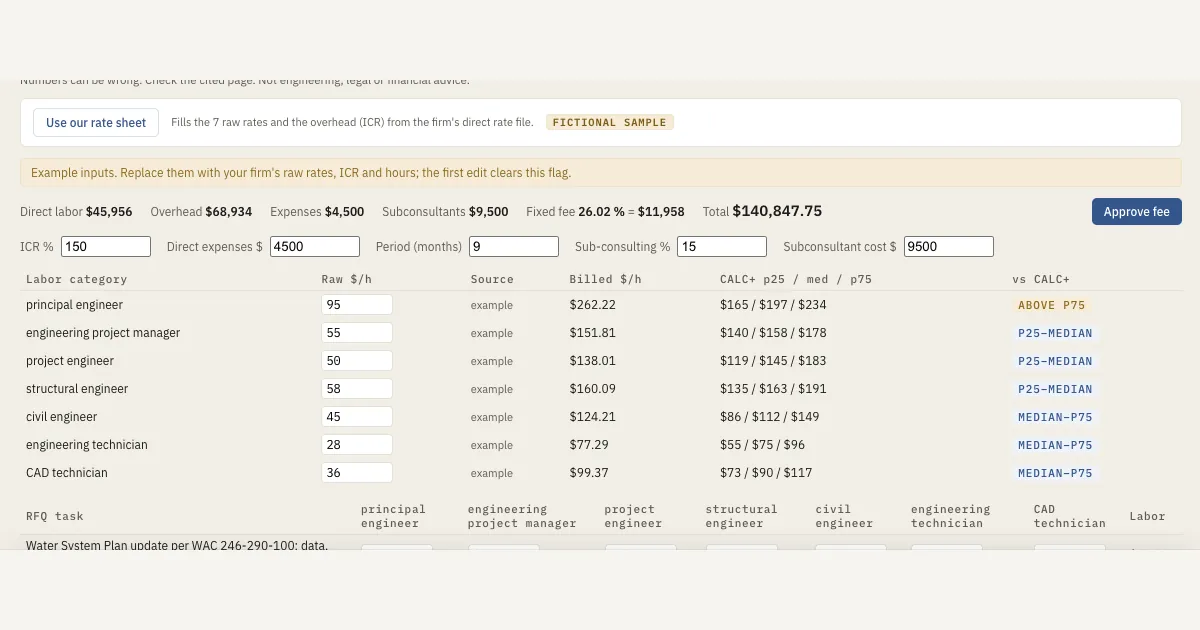Click the Labor category column header
This screenshot has height=630, width=1200.
pyautogui.click(x=77, y=279)
